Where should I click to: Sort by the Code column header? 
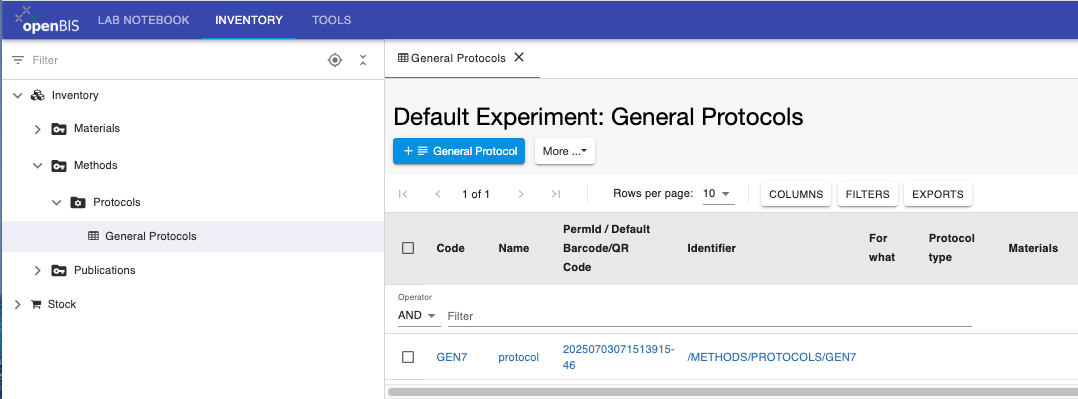[x=450, y=248]
